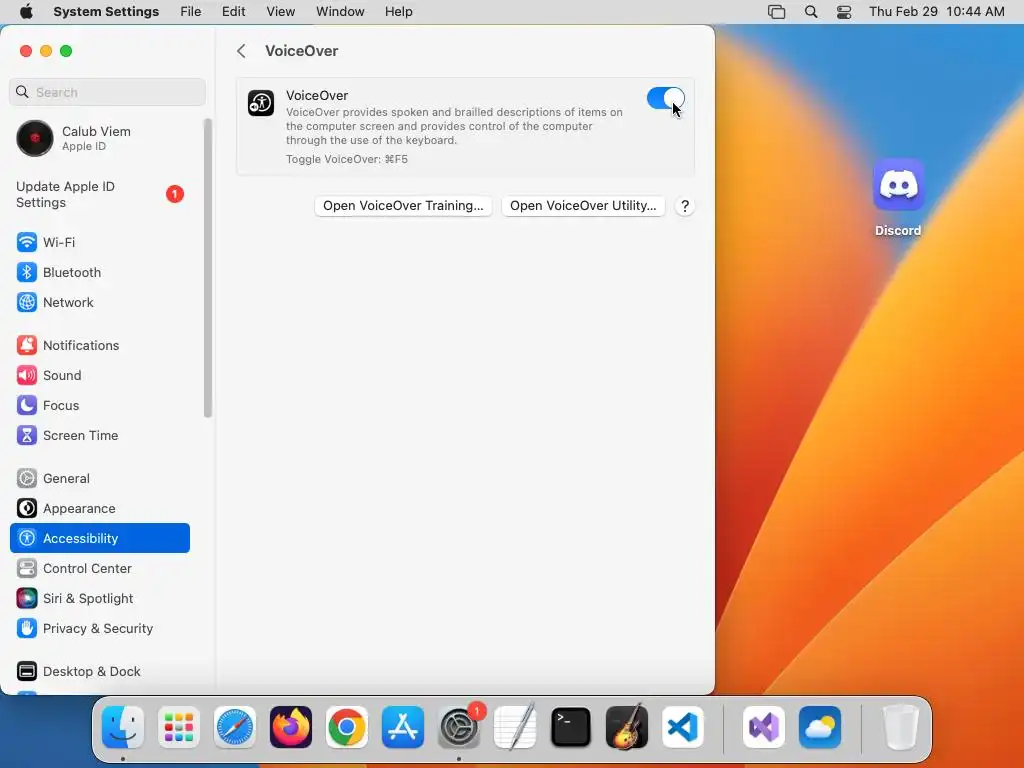Open VoiceOver Utility

tap(583, 206)
